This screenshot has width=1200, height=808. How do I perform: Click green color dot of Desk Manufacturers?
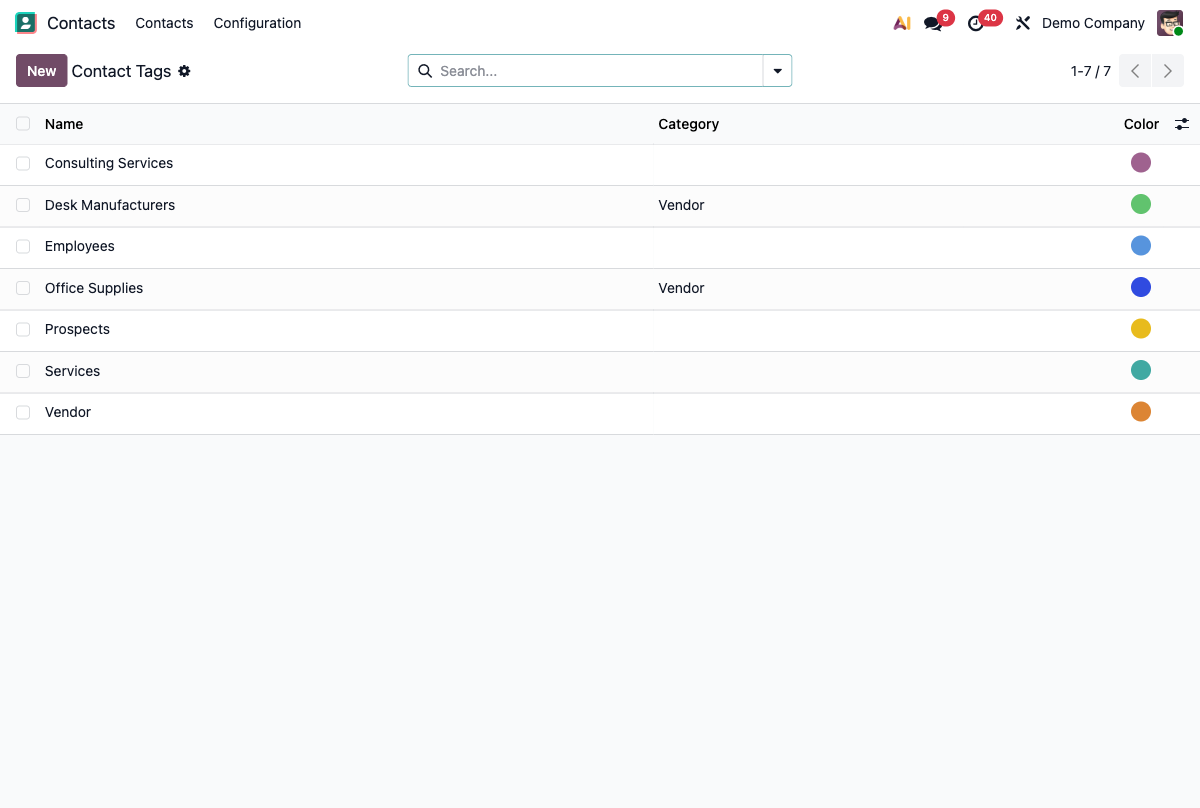coord(1141,204)
